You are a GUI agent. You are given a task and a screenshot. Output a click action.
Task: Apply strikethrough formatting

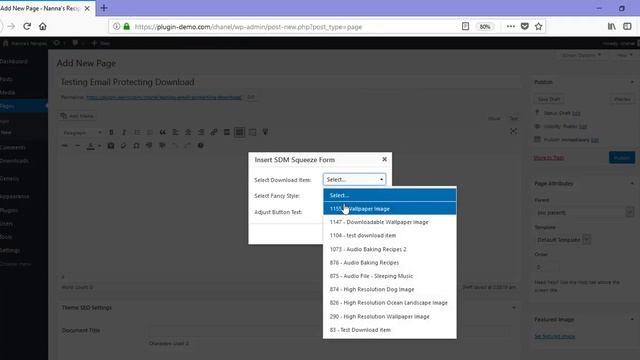65,146
